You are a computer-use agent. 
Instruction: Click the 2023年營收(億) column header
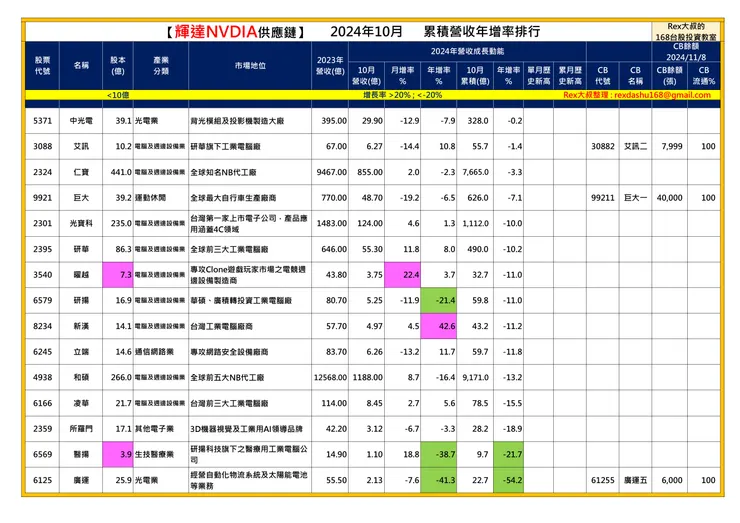(330, 66)
